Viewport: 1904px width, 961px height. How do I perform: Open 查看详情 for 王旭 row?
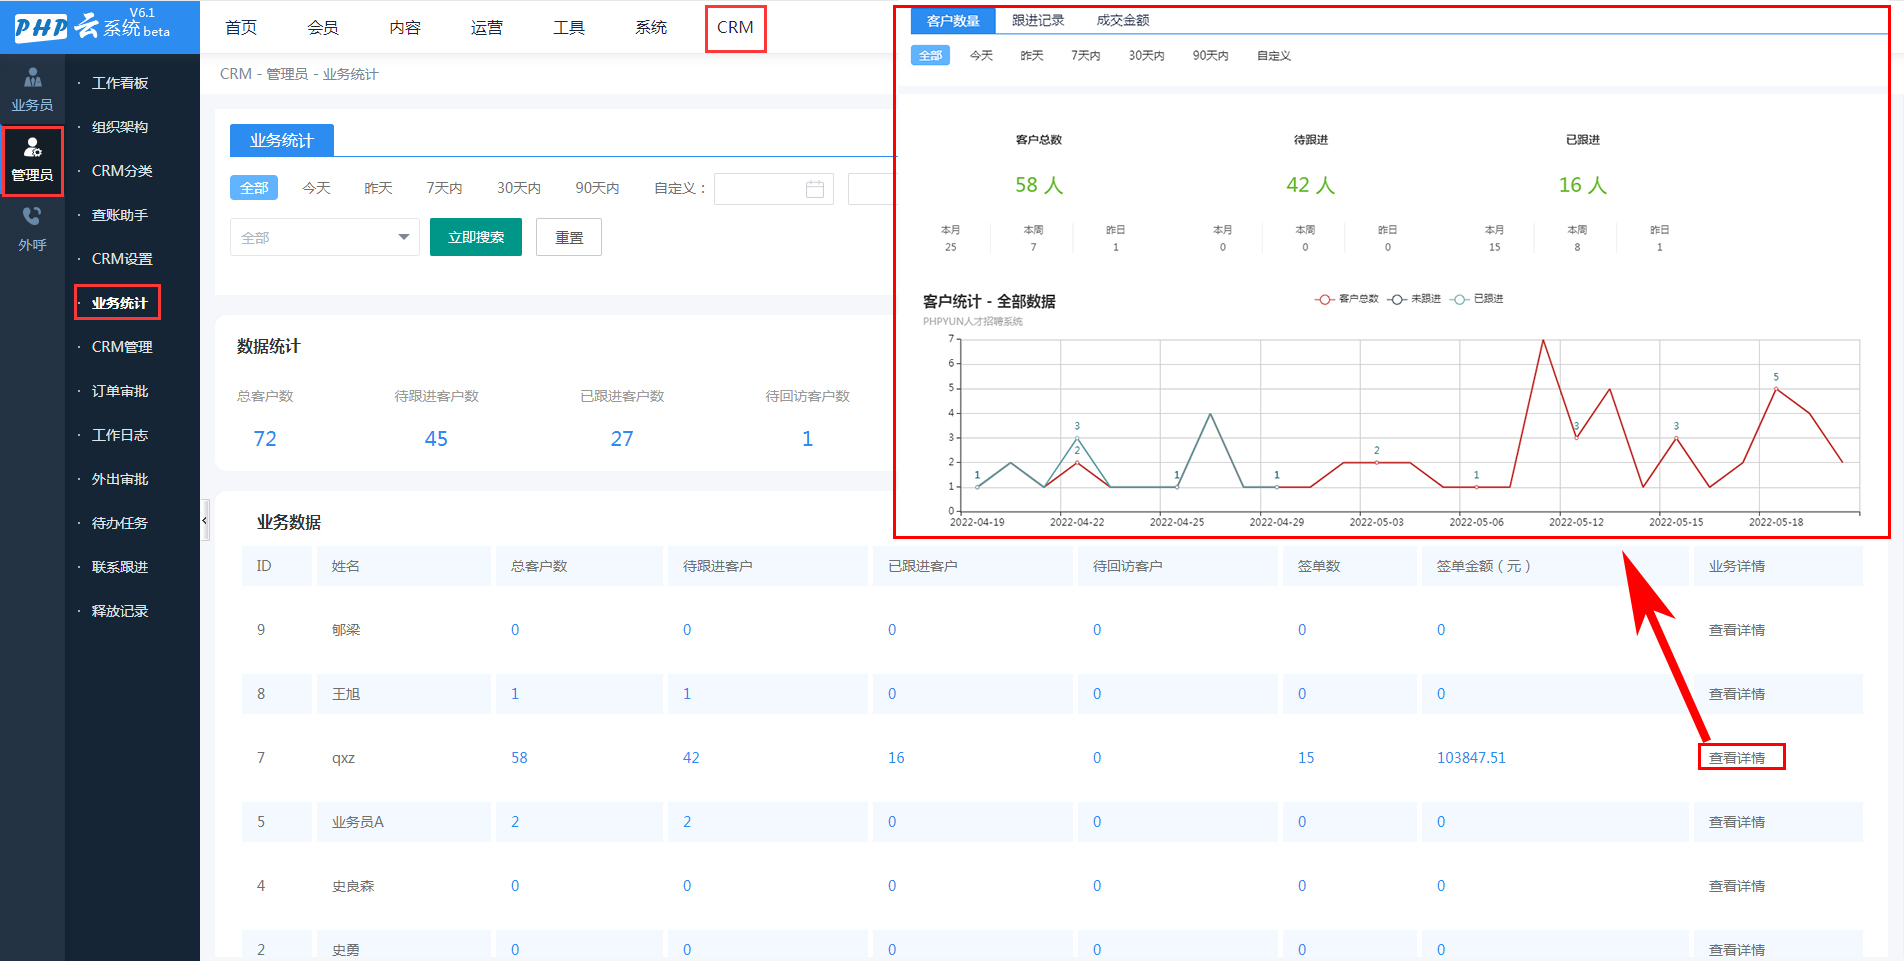click(x=1737, y=694)
